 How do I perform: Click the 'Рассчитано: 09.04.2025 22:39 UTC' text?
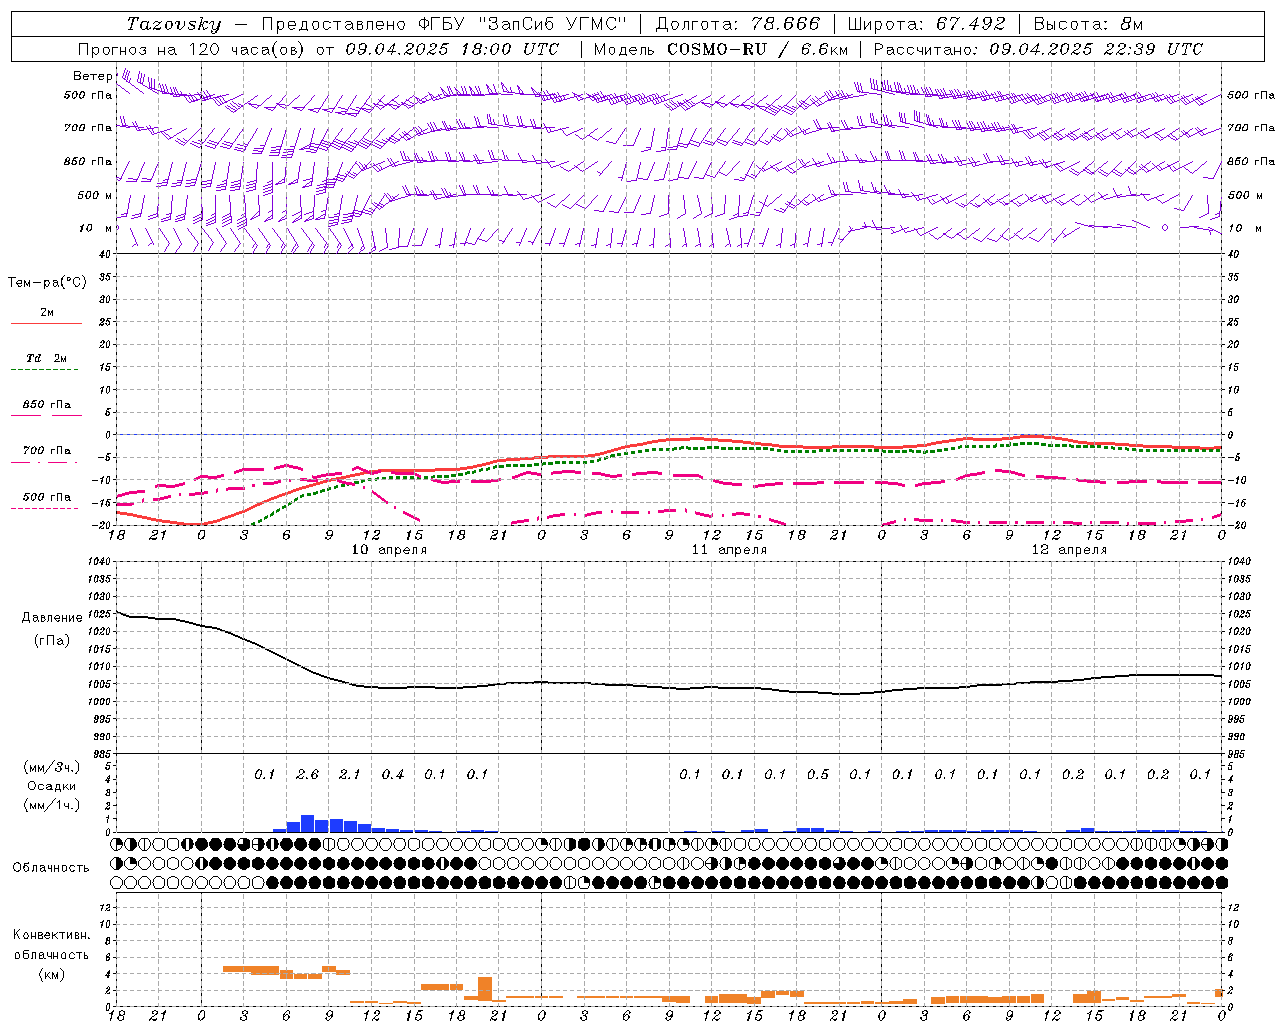1038,49
